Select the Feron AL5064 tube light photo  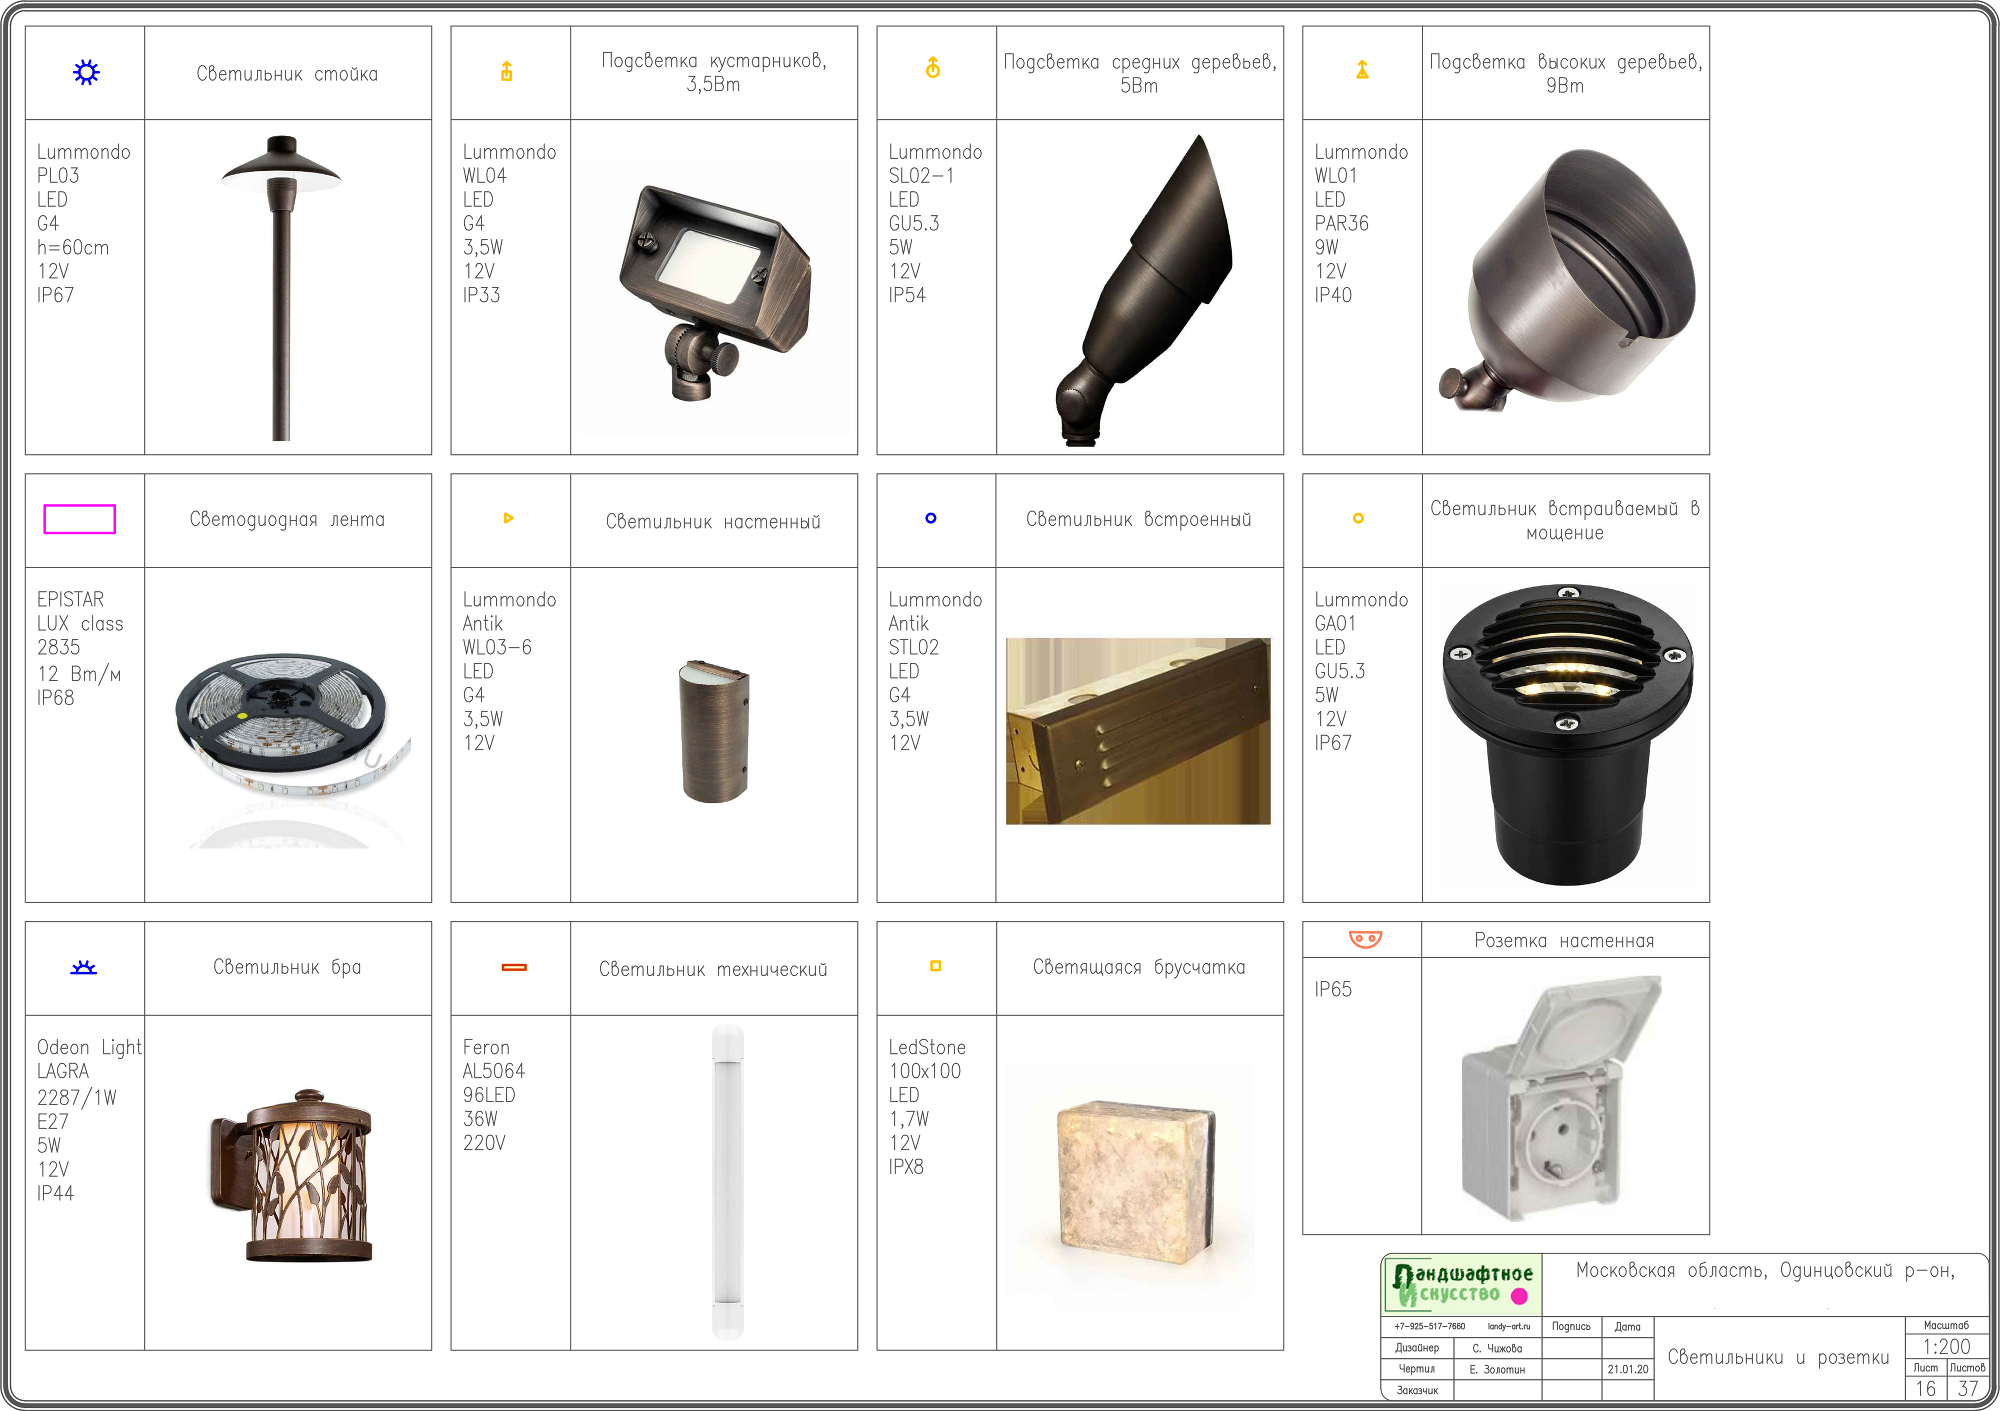(727, 1182)
